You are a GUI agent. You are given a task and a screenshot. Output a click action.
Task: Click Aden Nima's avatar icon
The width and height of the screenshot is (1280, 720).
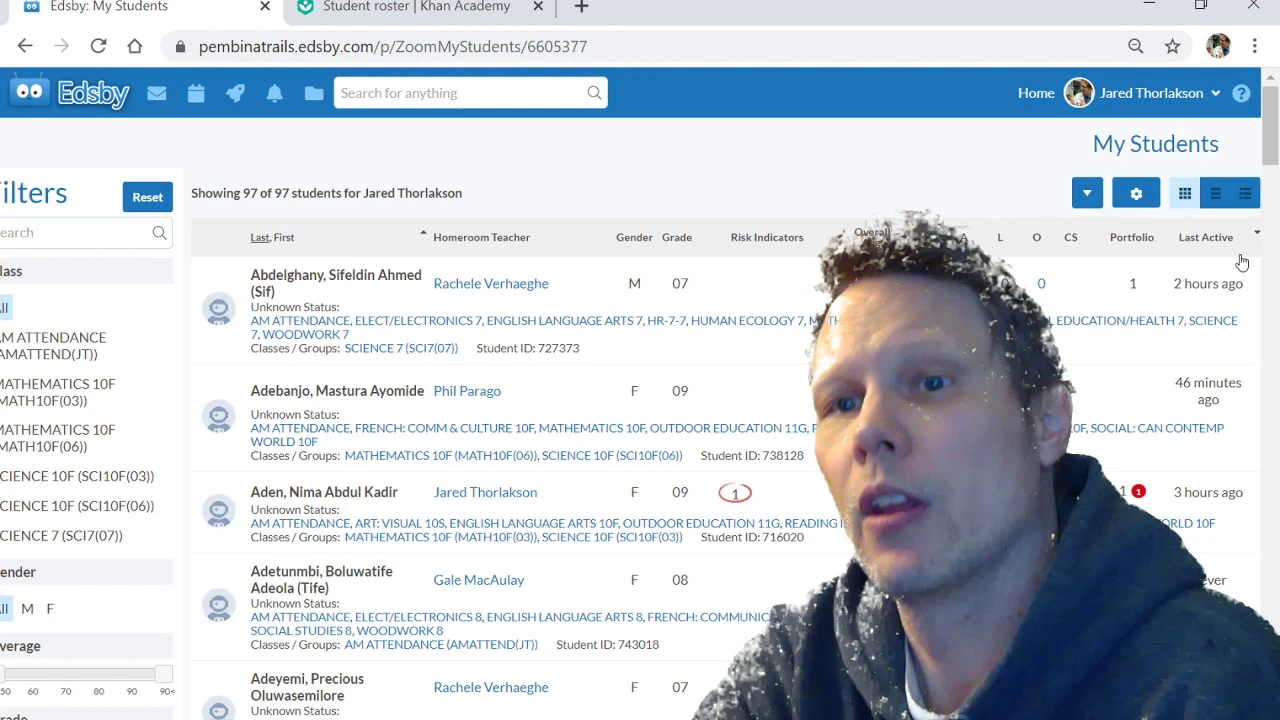tap(218, 511)
